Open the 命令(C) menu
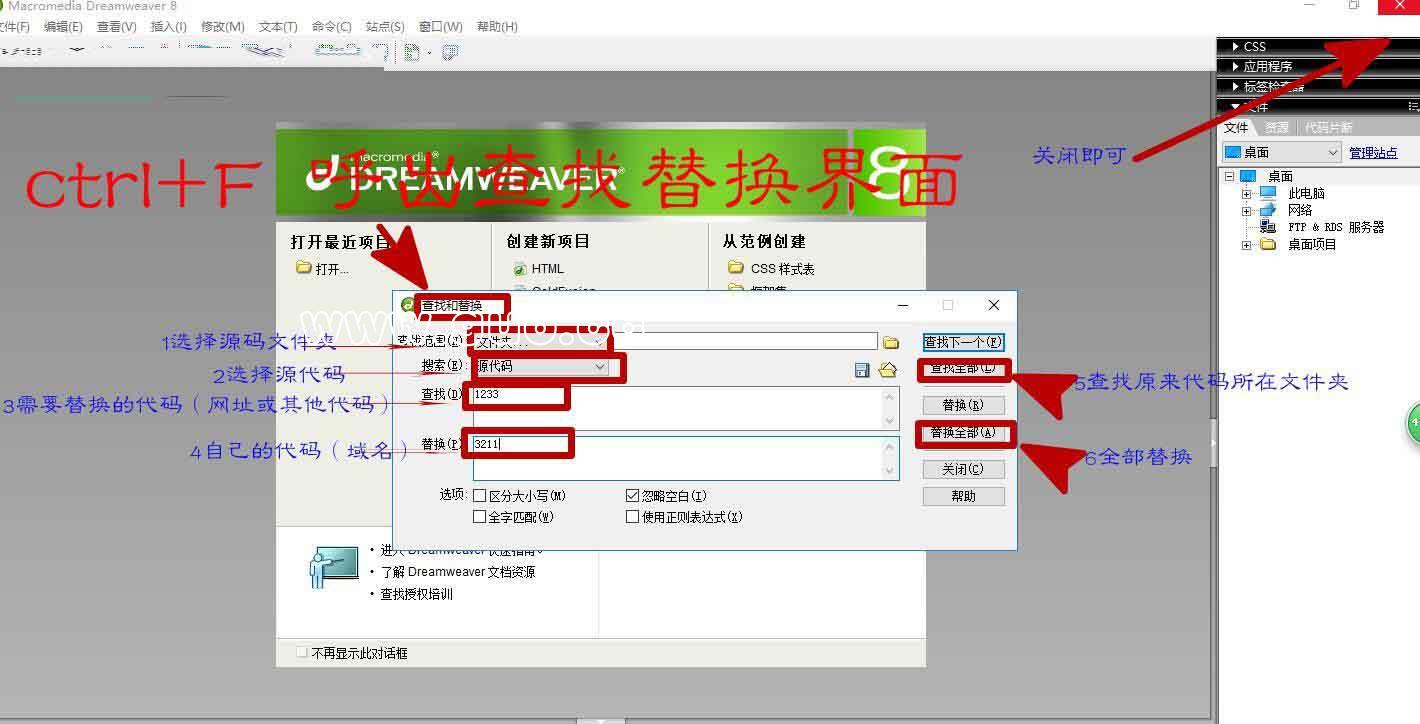The width and height of the screenshot is (1420, 724). point(331,27)
